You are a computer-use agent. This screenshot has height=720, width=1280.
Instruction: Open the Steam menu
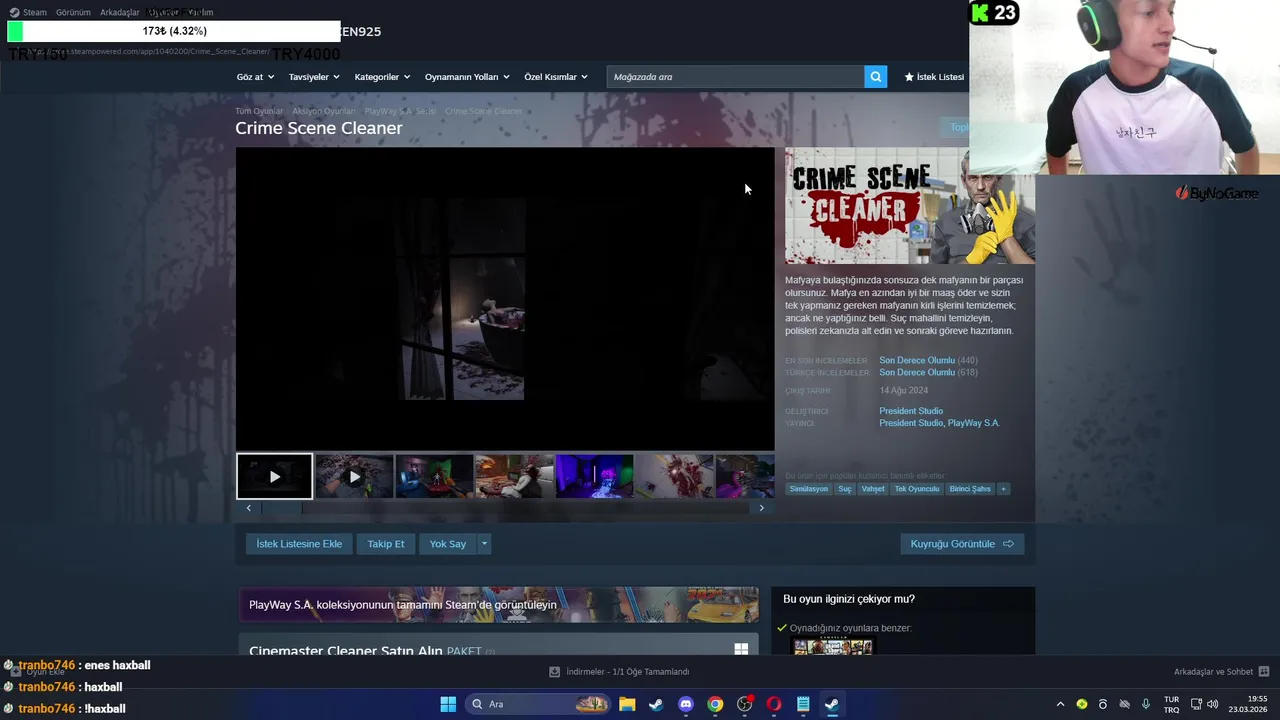[x=28, y=12]
